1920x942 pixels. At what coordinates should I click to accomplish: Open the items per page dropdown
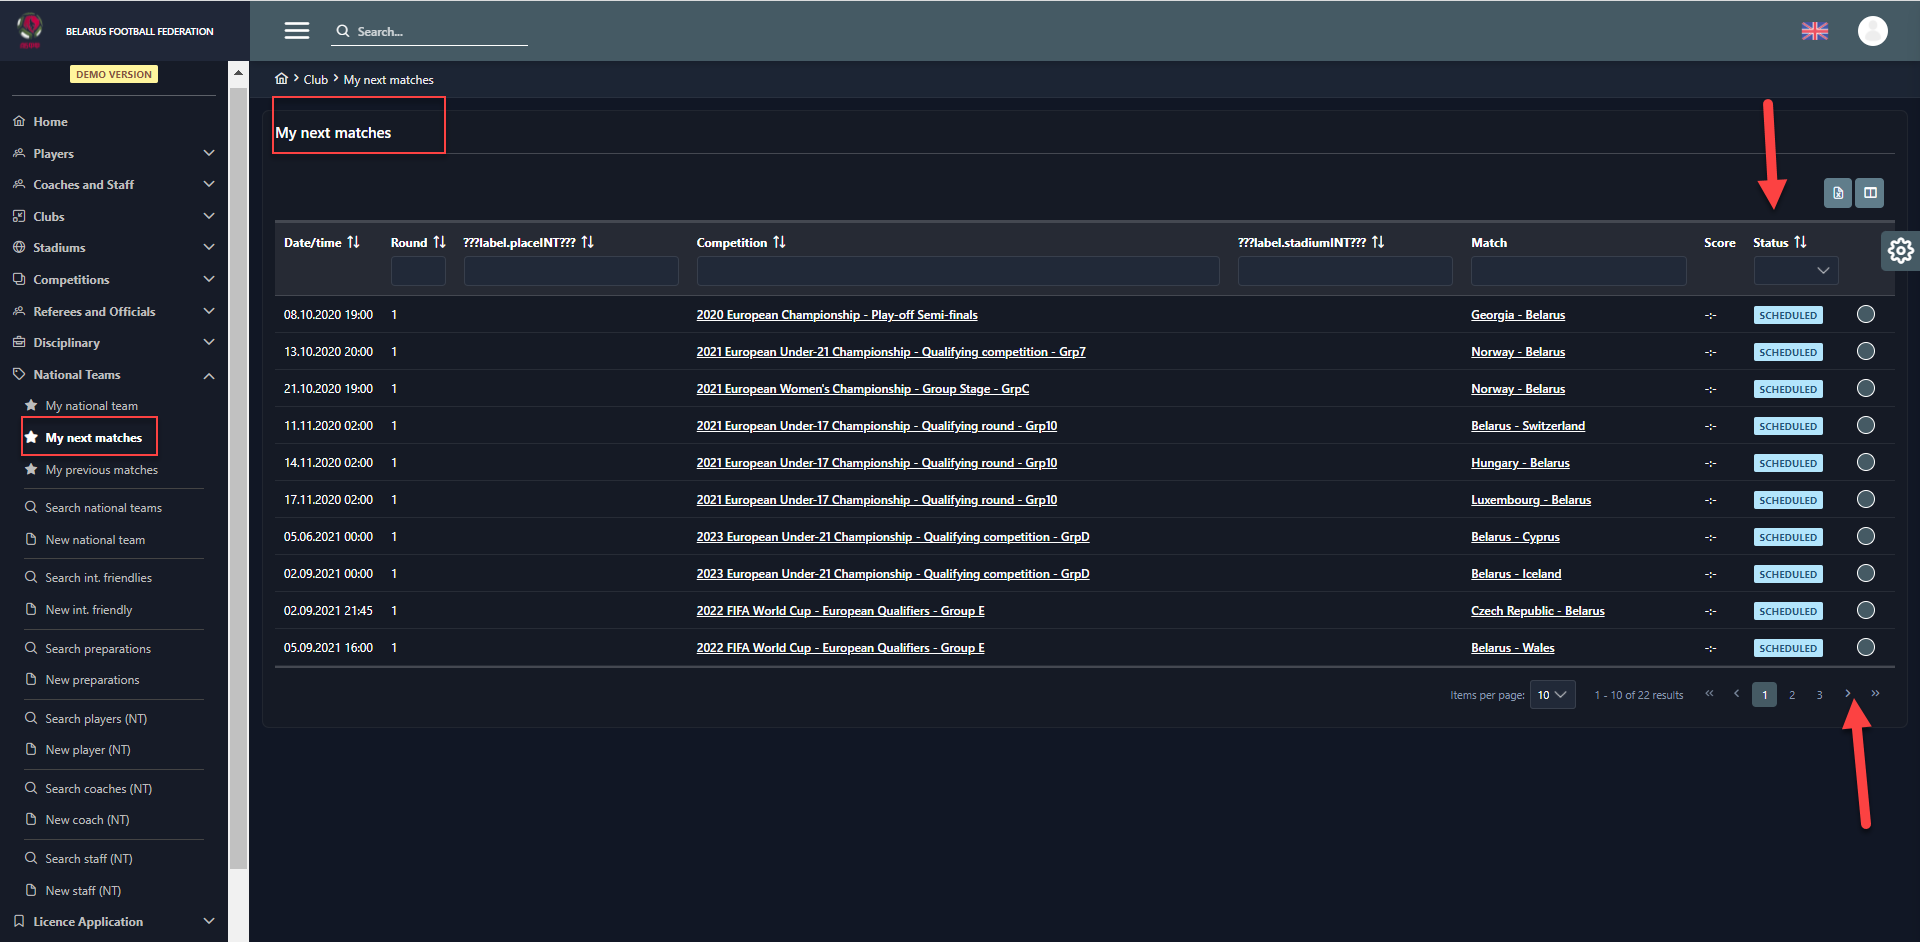[1552, 695]
